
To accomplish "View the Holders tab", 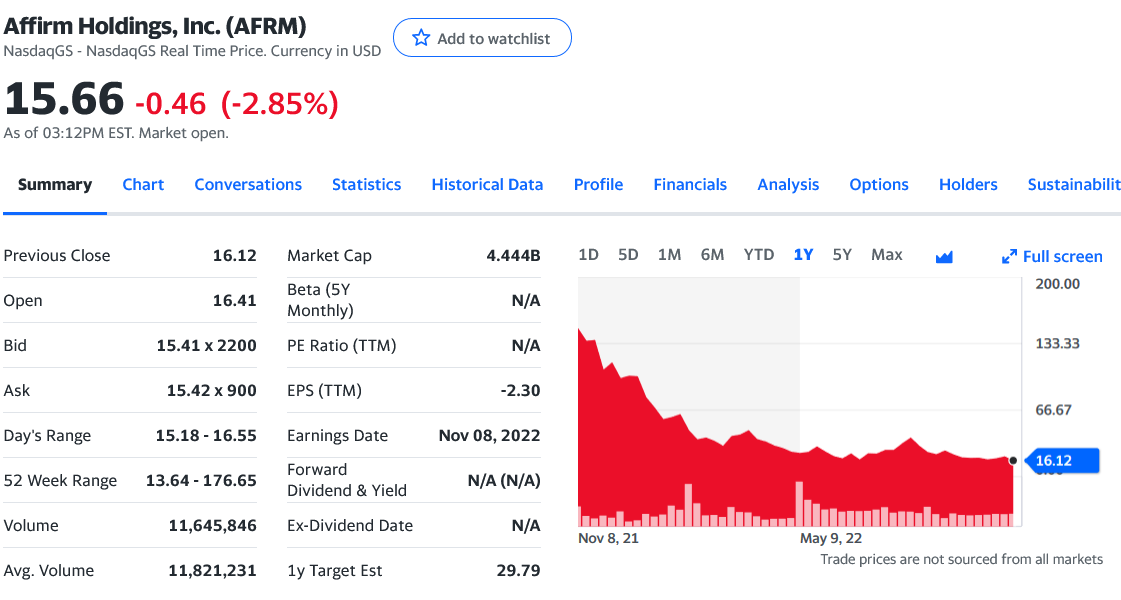I will (968, 185).
